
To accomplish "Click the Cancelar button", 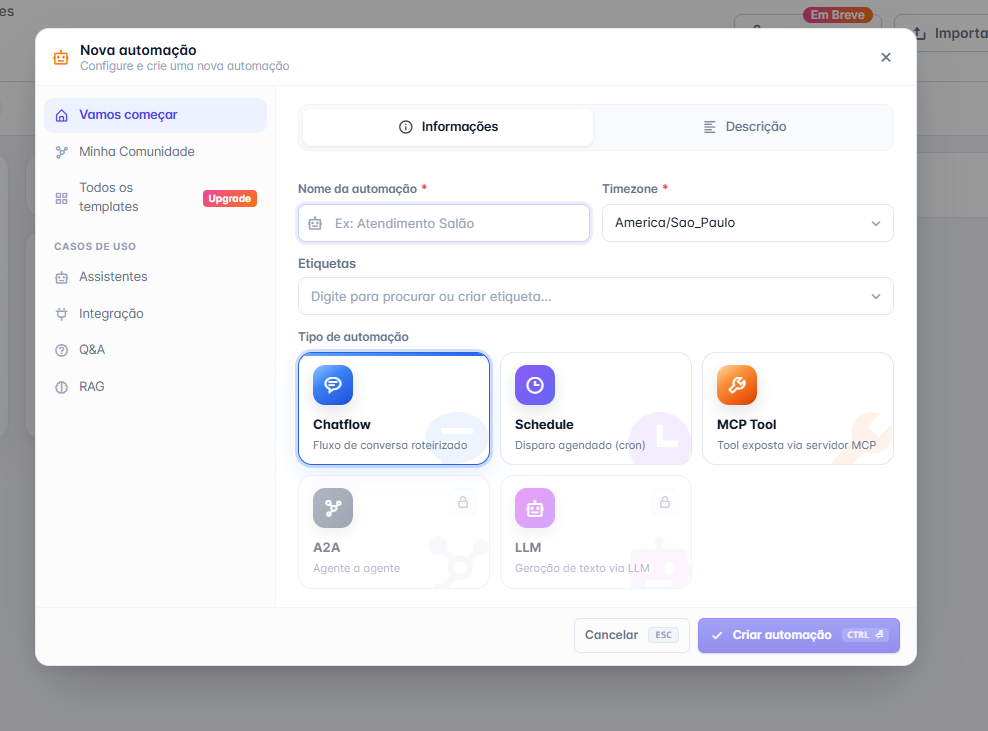I will point(631,635).
